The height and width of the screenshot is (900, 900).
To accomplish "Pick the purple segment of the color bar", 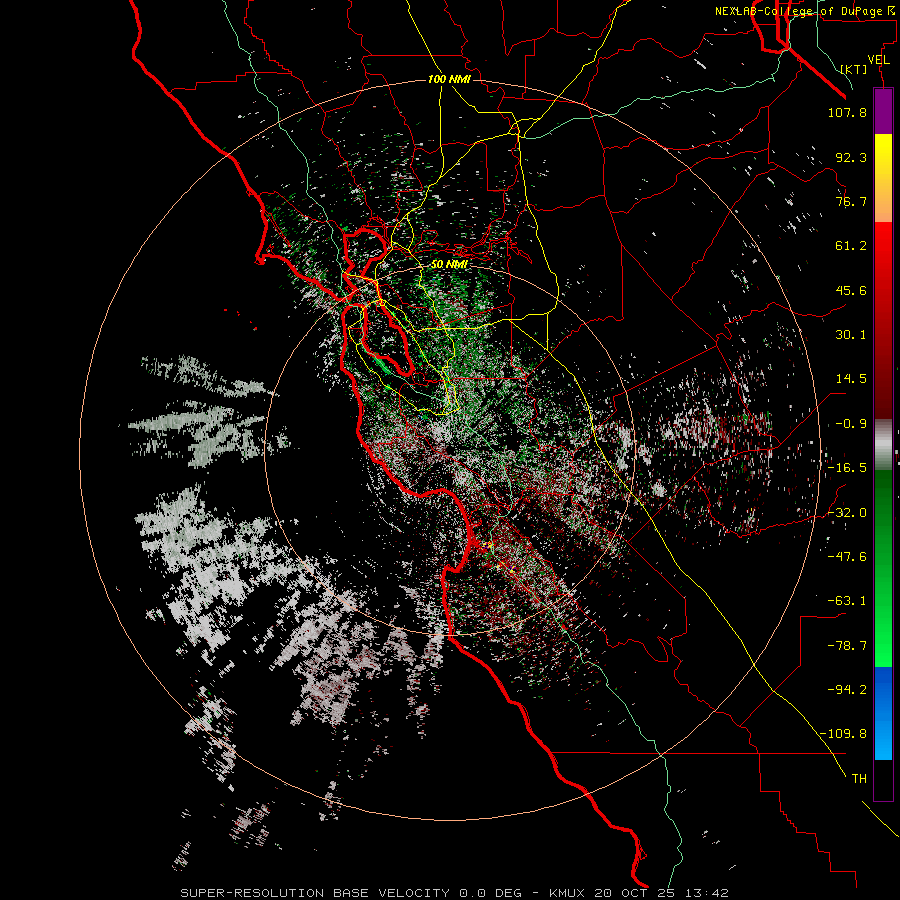I will point(883,112).
